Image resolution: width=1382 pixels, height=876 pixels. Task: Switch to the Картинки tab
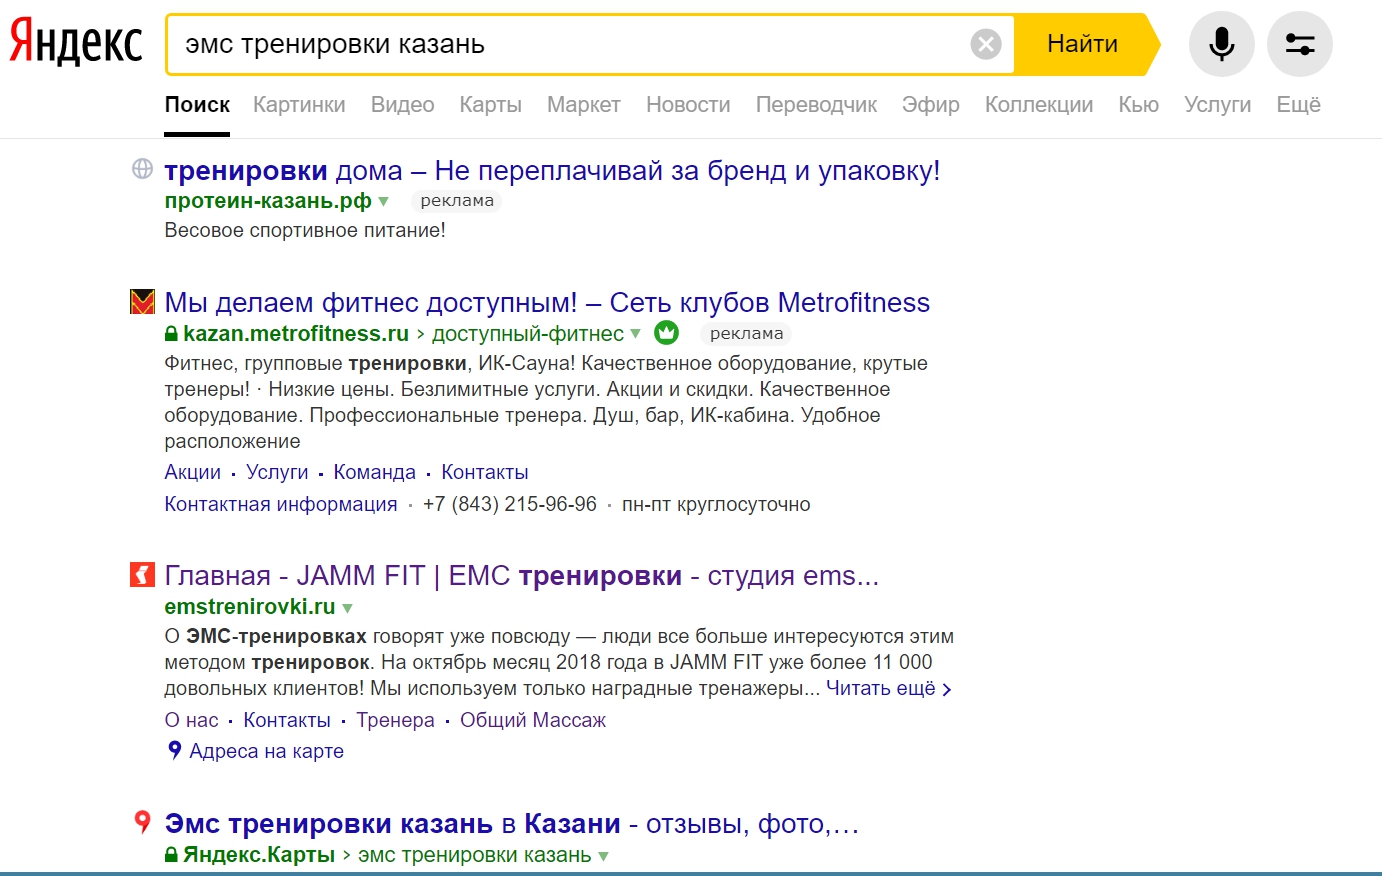point(299,105)
